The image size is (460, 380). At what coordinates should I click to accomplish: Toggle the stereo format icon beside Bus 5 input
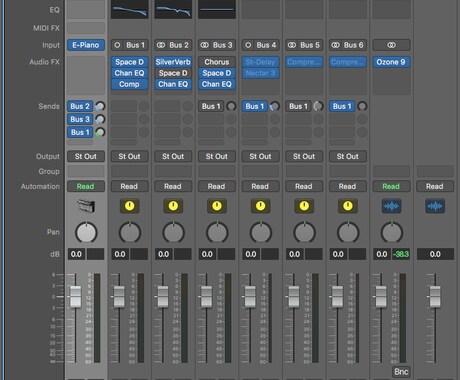(292, 45)
